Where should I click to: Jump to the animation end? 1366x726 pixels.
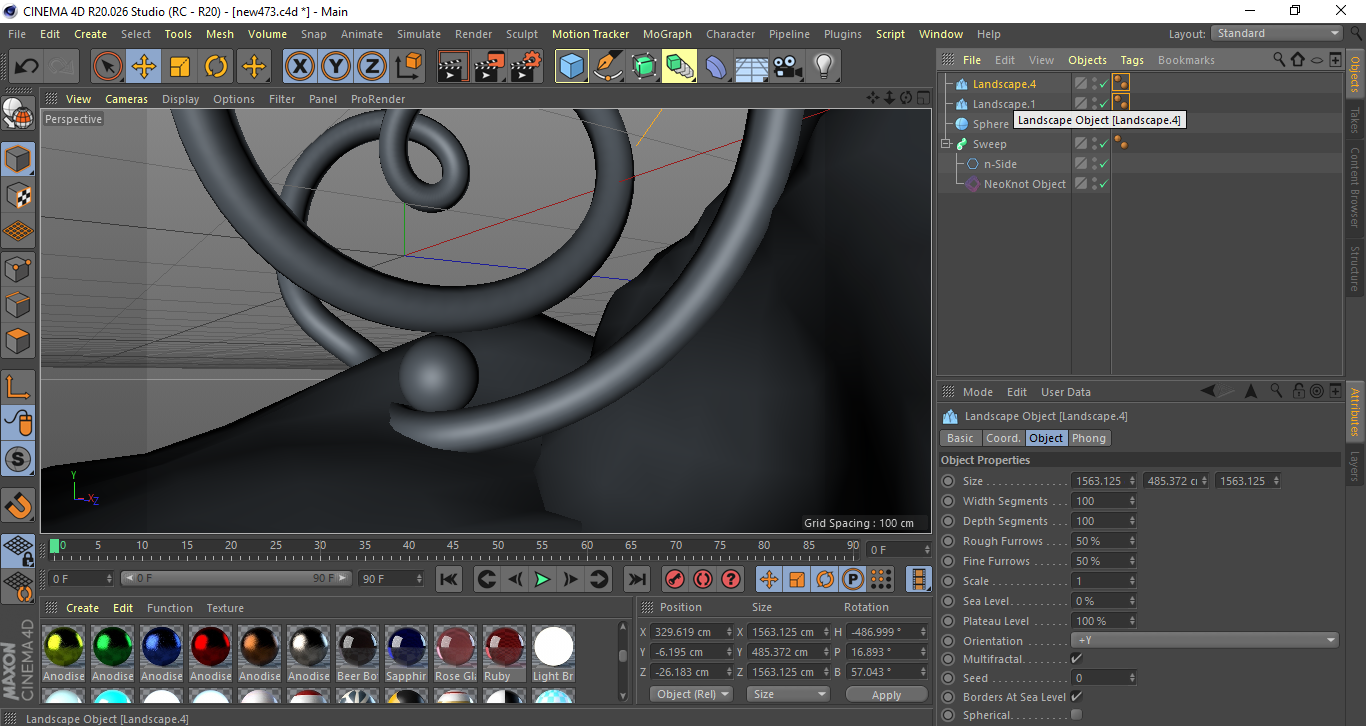point(637,579)
